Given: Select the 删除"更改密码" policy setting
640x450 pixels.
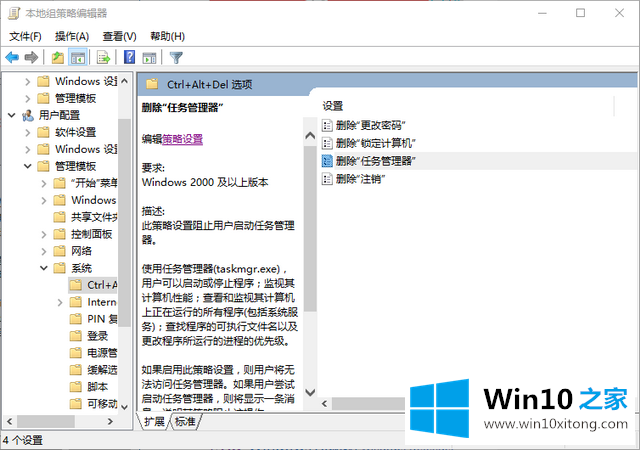Looking at the screenshot, I should point(369,125).
